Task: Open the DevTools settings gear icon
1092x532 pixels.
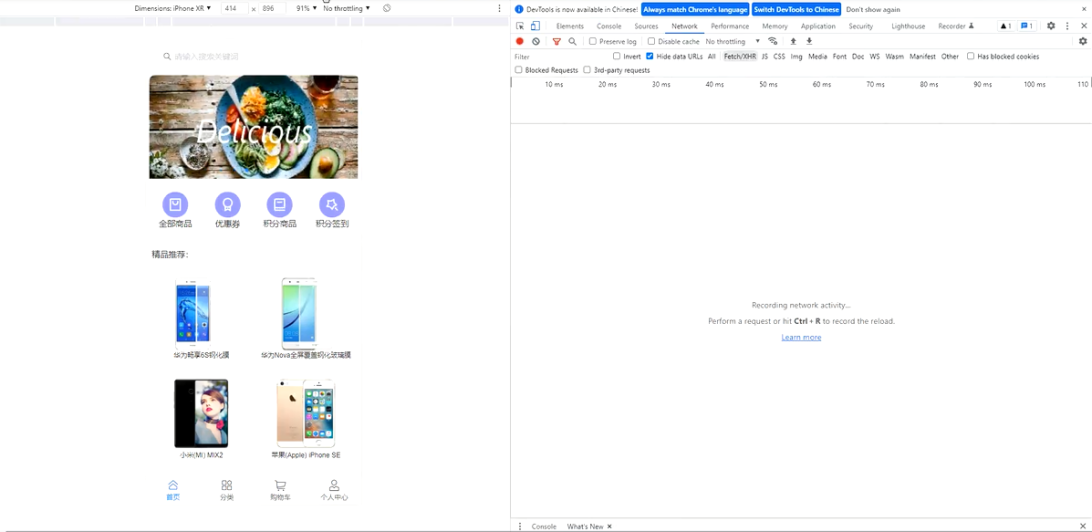Action: tap(1051, 26)
